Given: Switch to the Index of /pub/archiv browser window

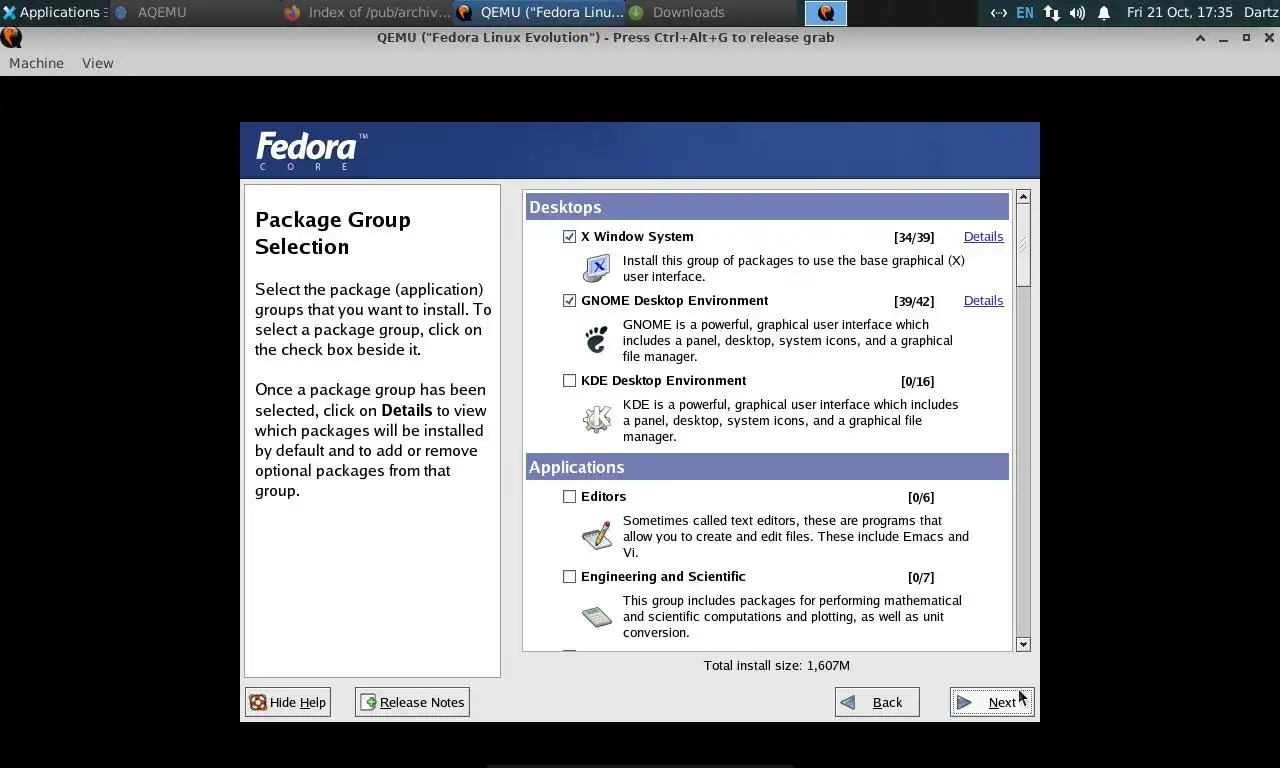Looking at the screenshot, I should pos(367,13).
